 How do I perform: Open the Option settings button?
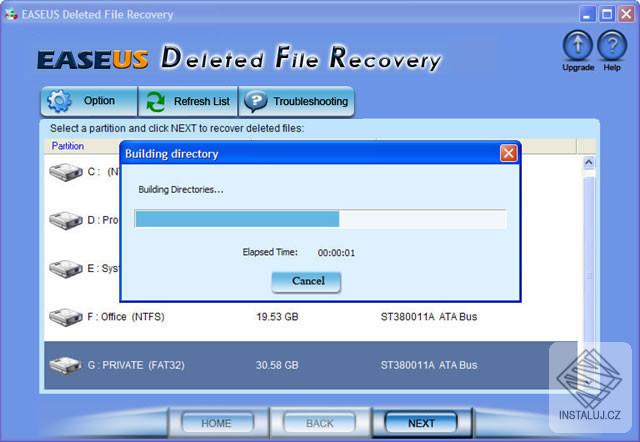point(89,101)
